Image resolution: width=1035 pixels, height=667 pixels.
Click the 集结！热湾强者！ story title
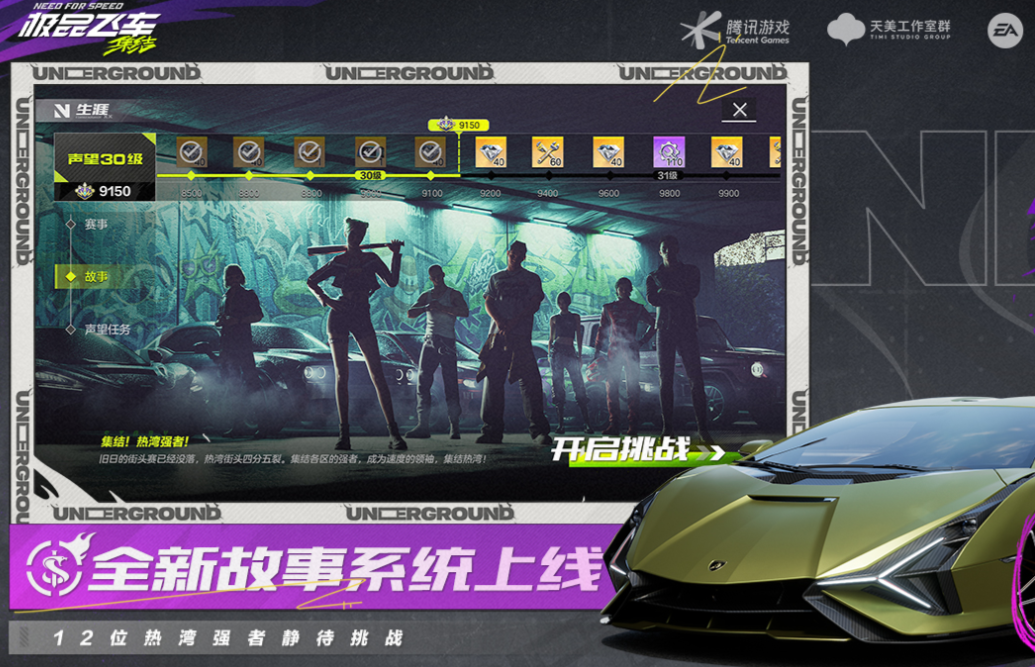(145, 441)
